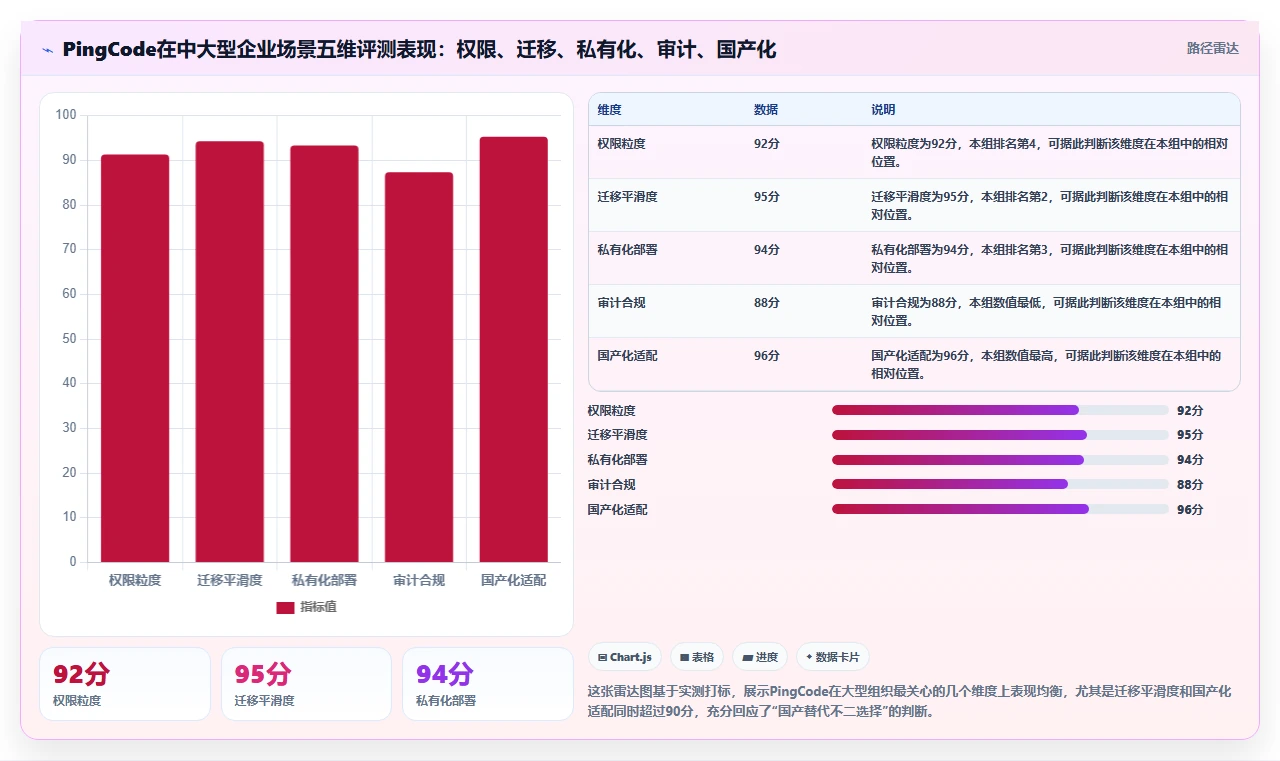The height and width of the screenshot is (761, 1280).
Task: Toggle the 指标值 legend swatch
Action: 285,607
